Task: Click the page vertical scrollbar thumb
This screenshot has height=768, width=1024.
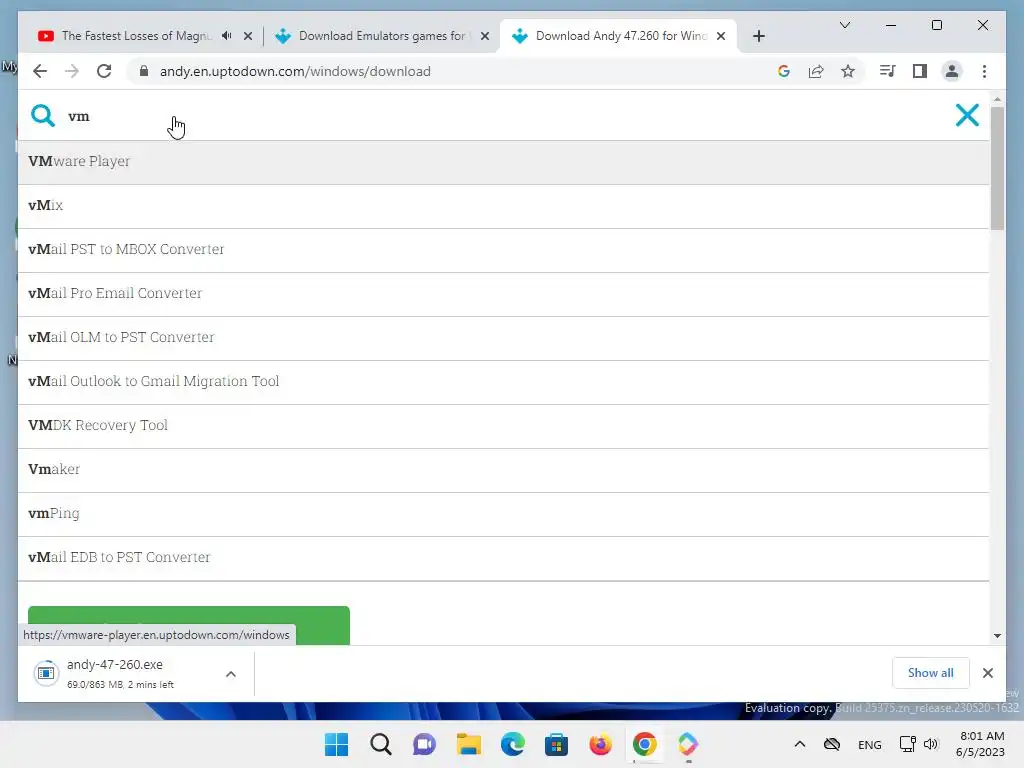Action: click(x=997, y=168)
